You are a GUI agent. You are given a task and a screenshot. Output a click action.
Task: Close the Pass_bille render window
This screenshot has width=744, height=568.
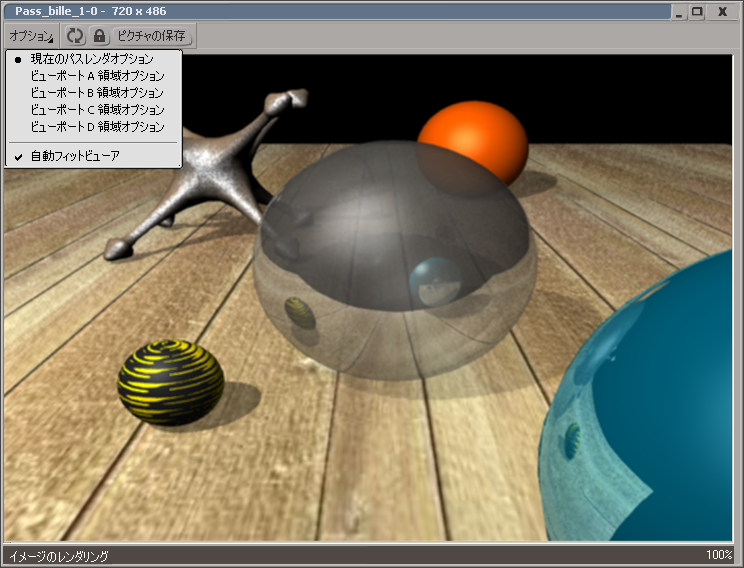click(x=722, y=12)
